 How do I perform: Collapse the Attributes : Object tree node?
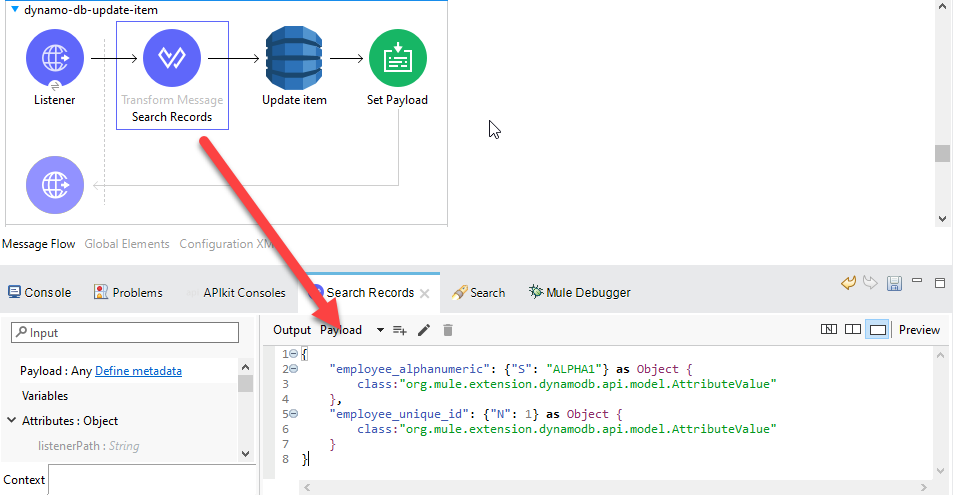12,421
